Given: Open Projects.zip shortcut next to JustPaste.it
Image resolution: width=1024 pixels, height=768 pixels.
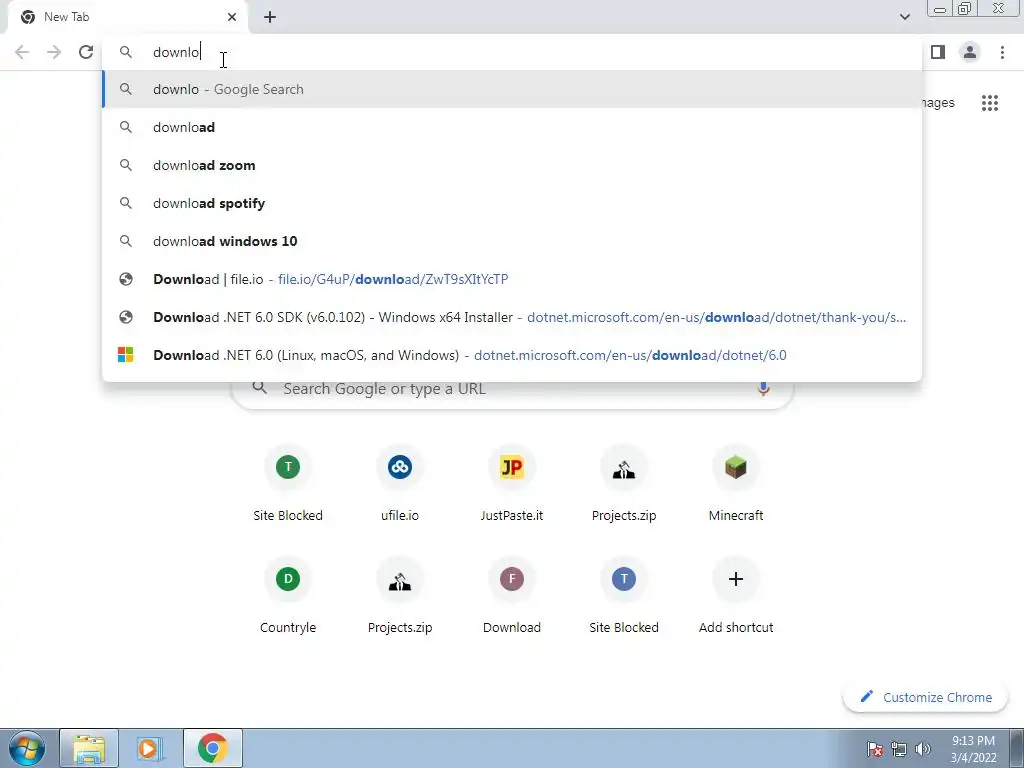Looking at the screenshot, I should 624,485.
